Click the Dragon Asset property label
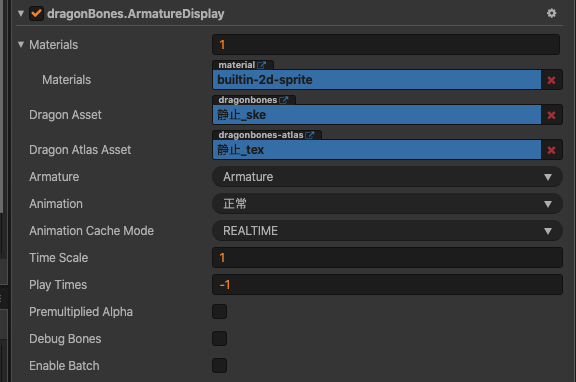Screen dimensions: 576x382 [x=65, y=115]
